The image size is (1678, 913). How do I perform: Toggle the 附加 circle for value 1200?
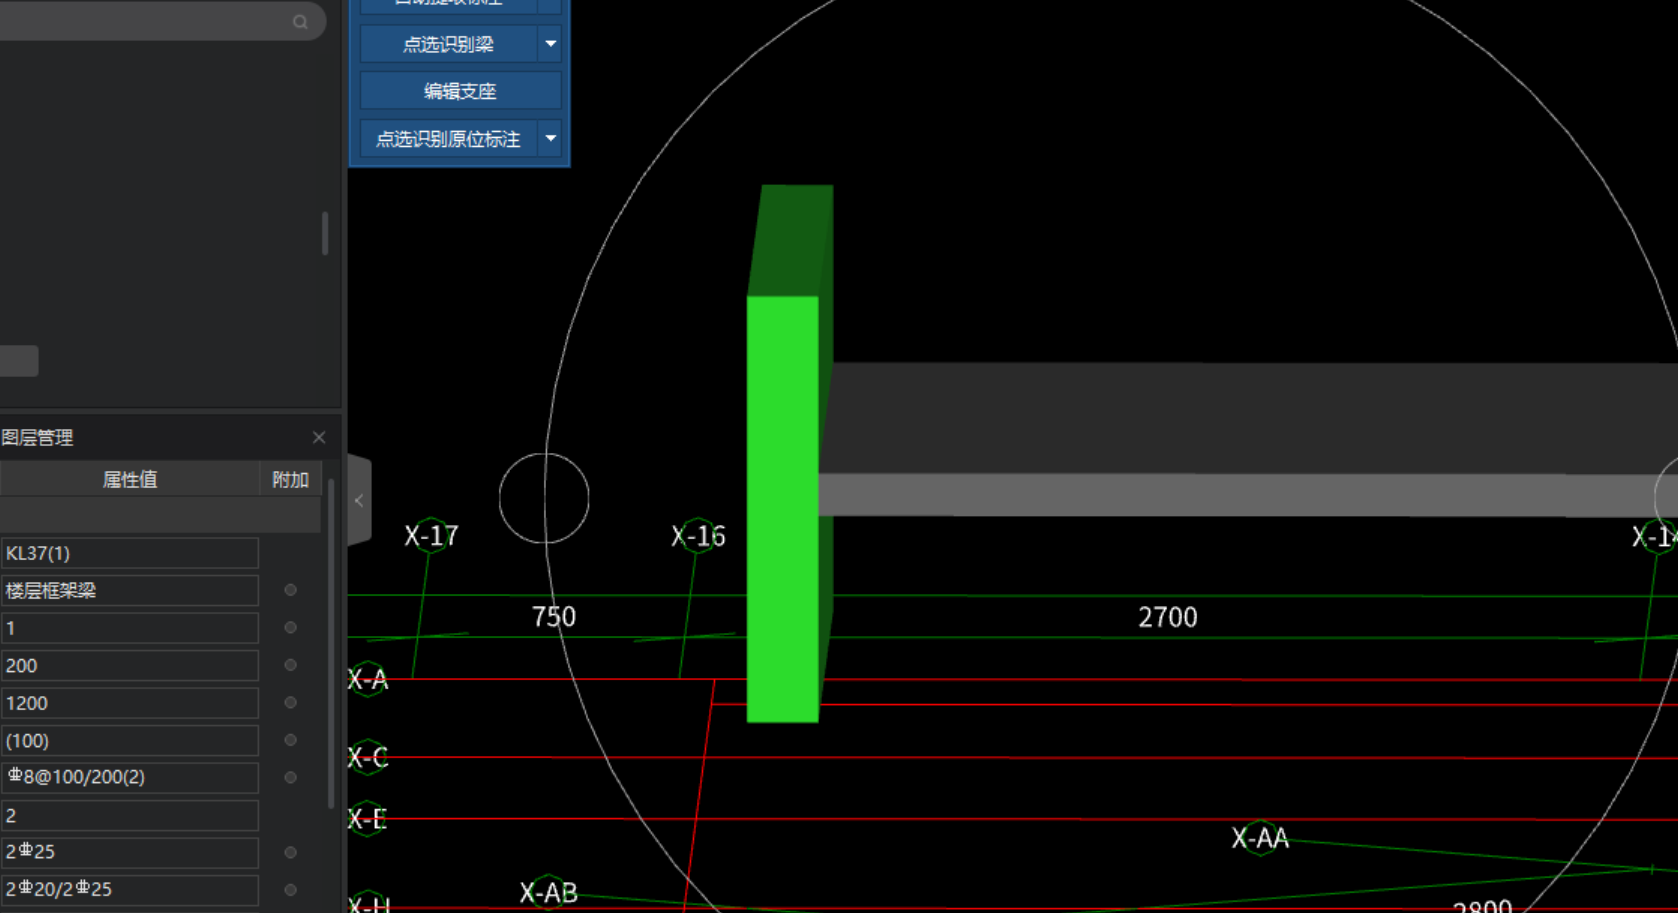point(291,703)
